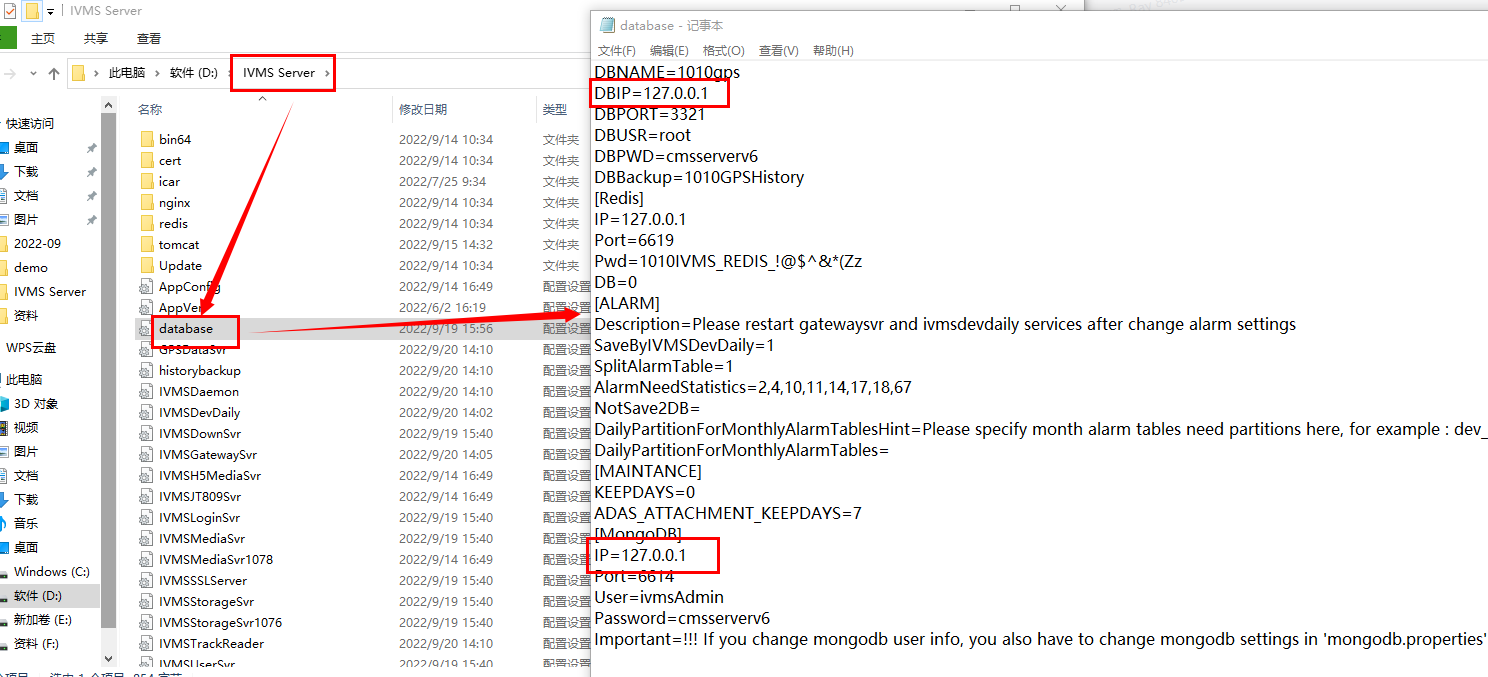Click the 类型 column header
This screenshot has height=677, width=1488.
[x=555, y=109]
